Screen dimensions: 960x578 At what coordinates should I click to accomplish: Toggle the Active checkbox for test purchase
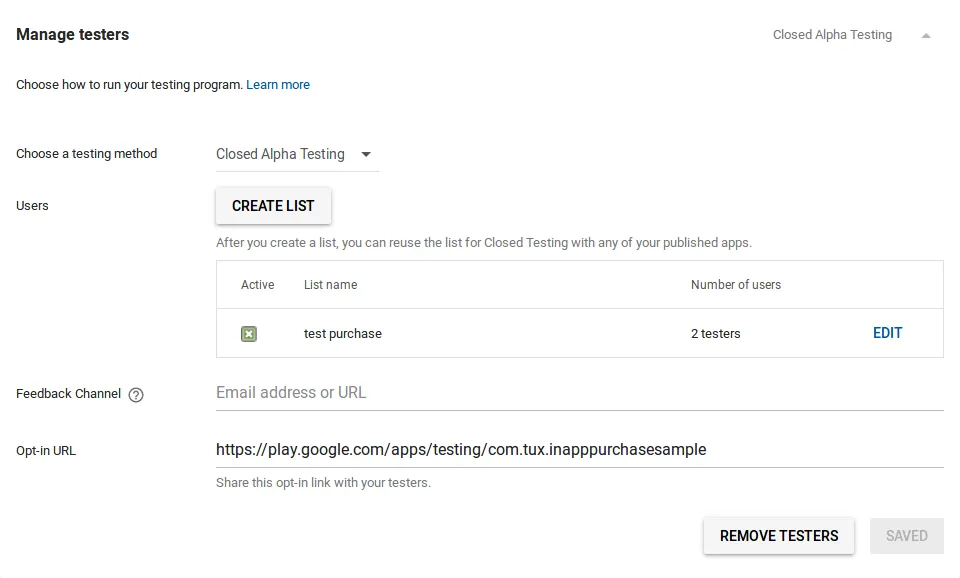coord(249,334)
